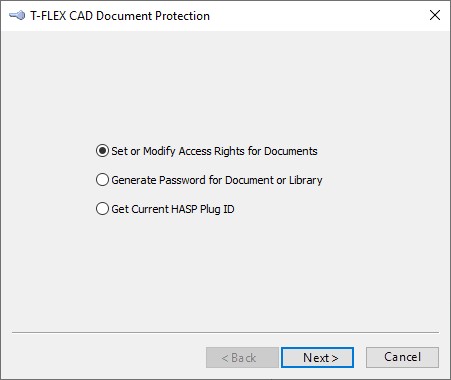
Task: Proceed to next wizard step with Next
Action: (317, 358)
